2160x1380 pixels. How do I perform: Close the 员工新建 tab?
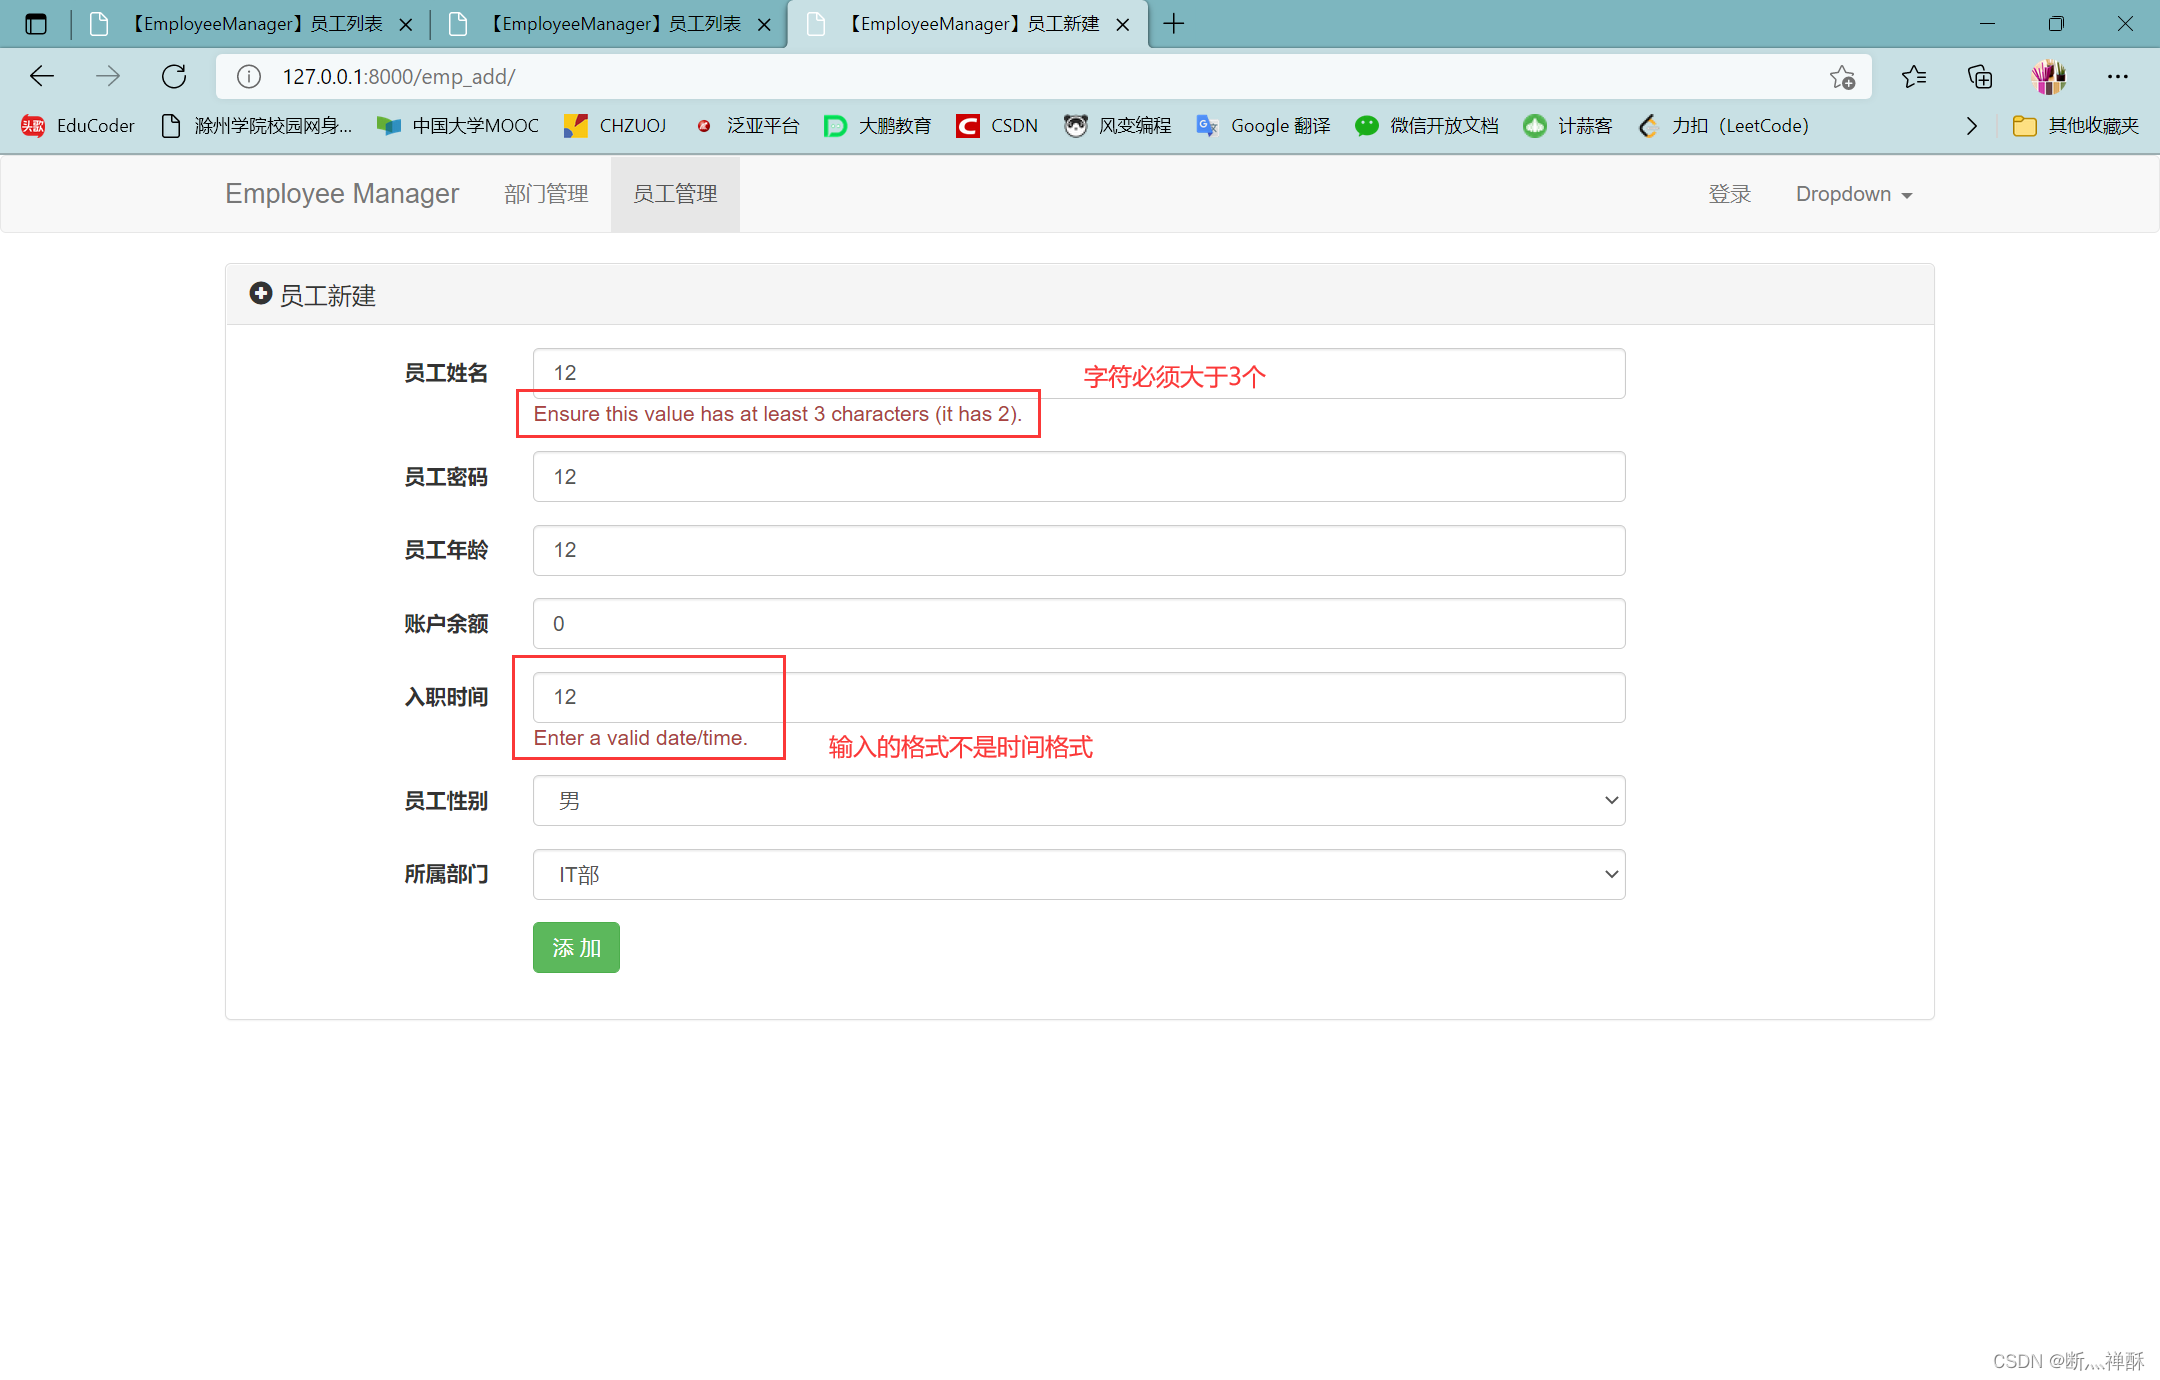1123,25
